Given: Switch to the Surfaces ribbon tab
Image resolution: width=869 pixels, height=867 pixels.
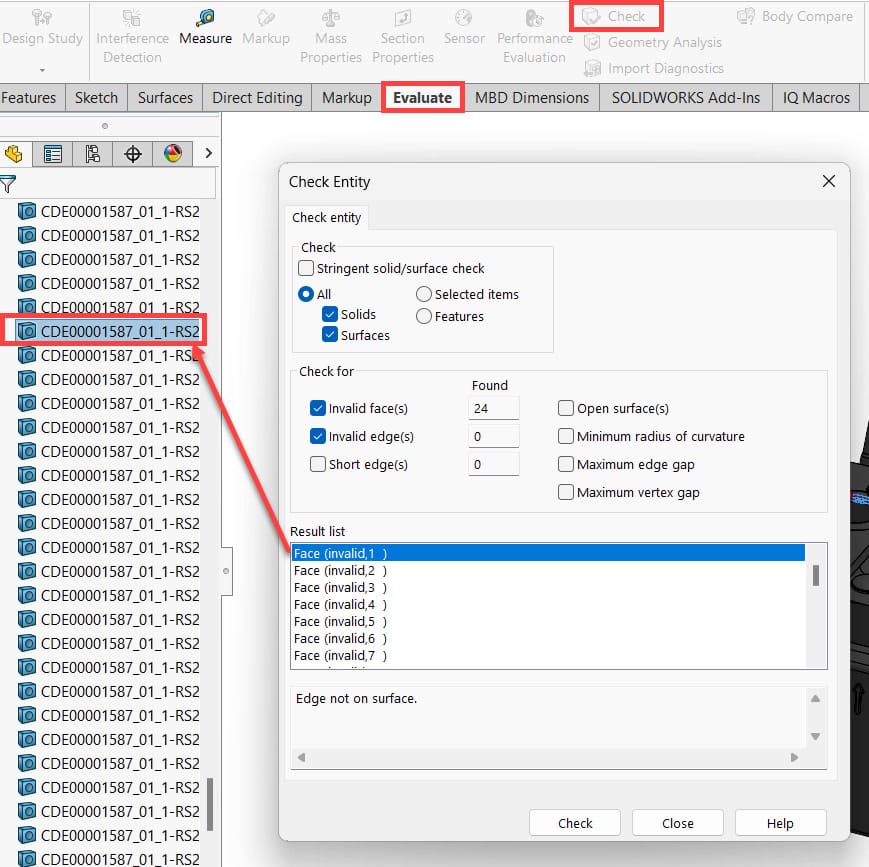Looking at the screenshot, I should [x=165, y=97].
